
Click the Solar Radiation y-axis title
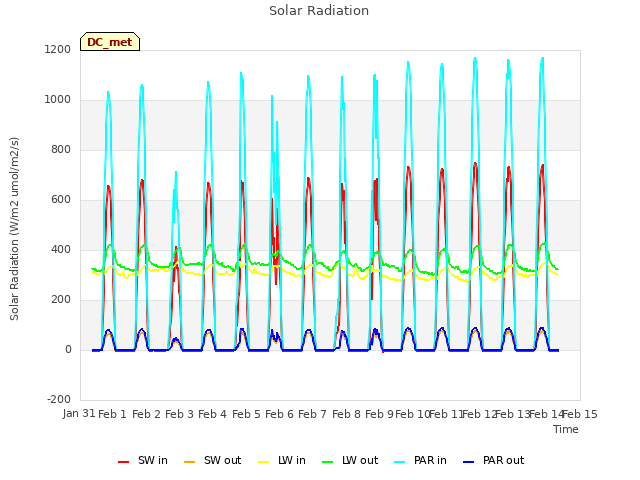[14, 229]
